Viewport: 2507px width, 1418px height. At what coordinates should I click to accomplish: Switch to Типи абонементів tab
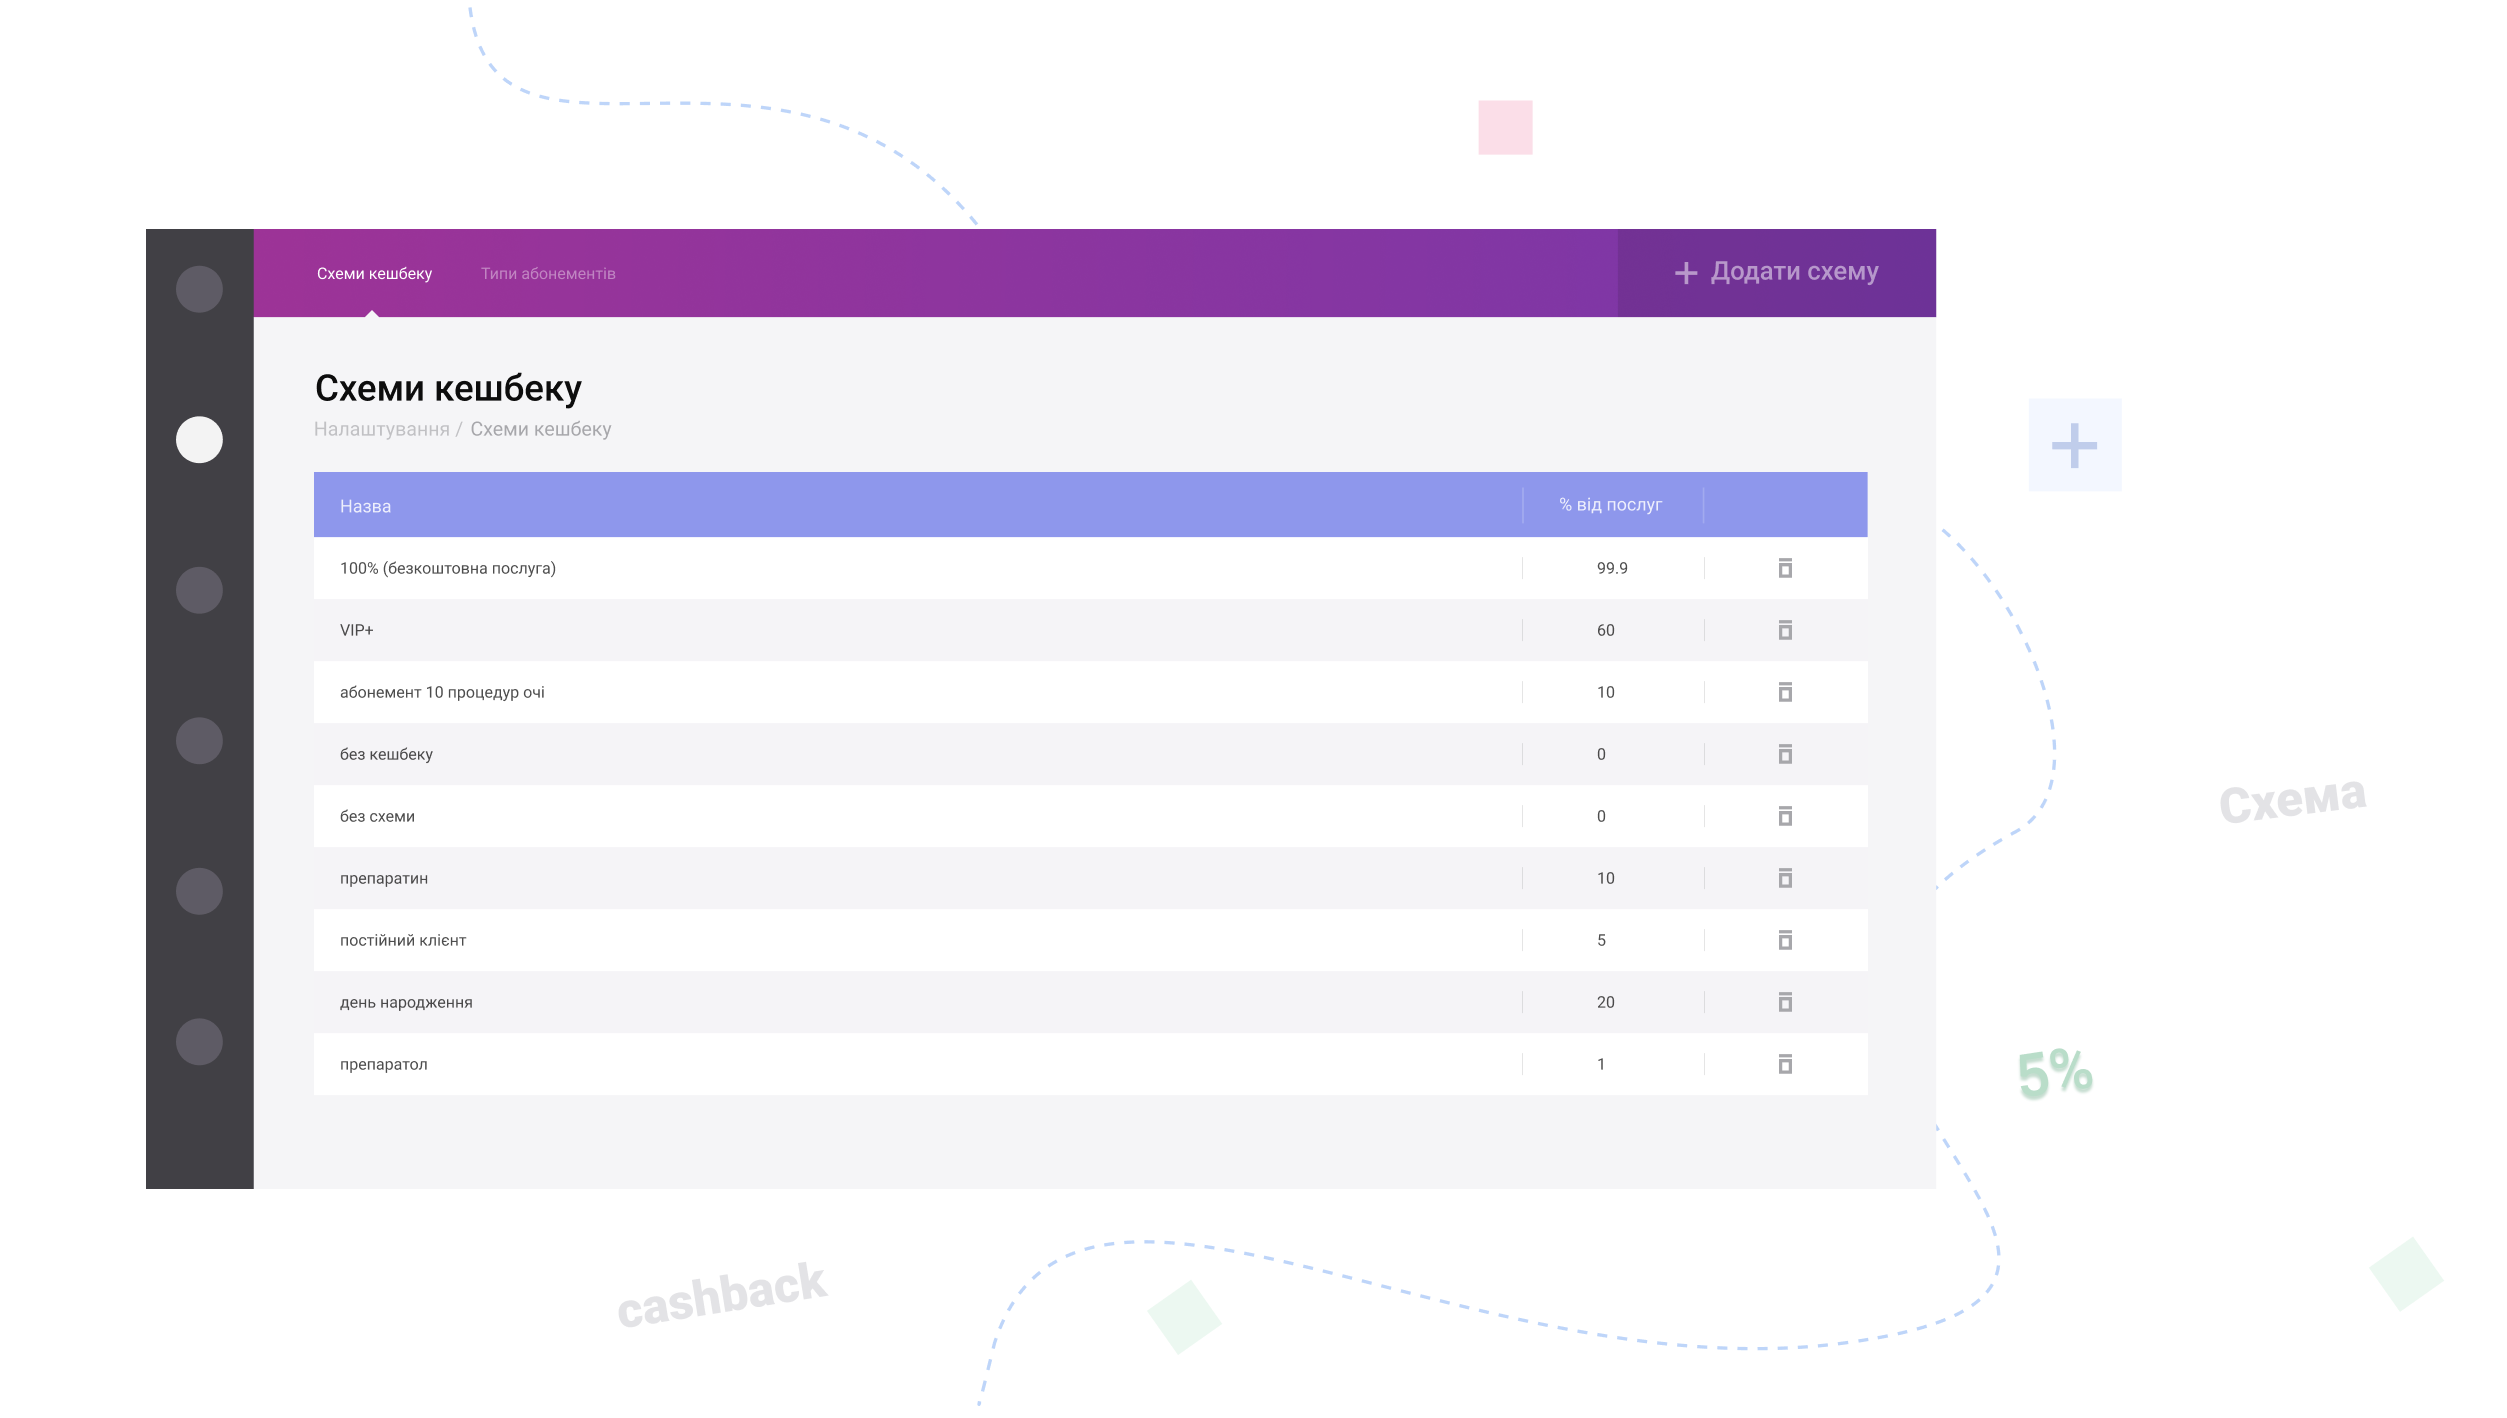548,274
